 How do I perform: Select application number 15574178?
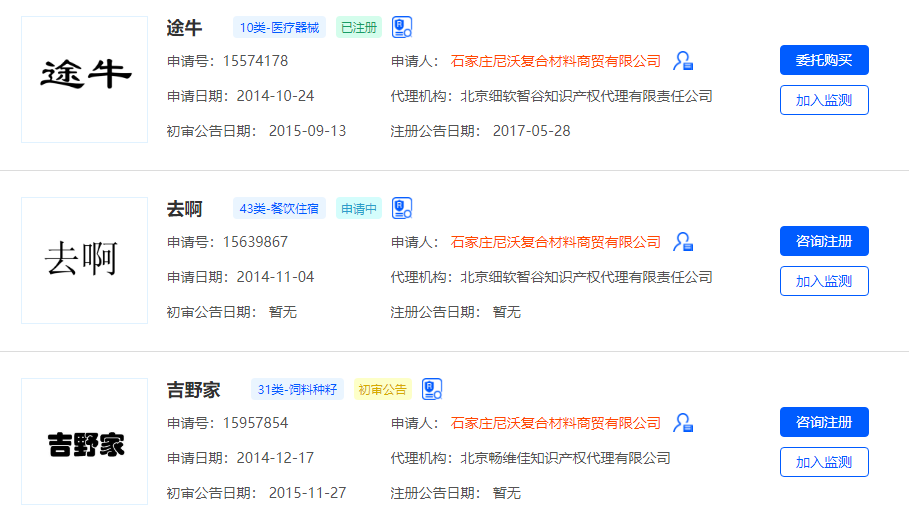coord(255,61)
